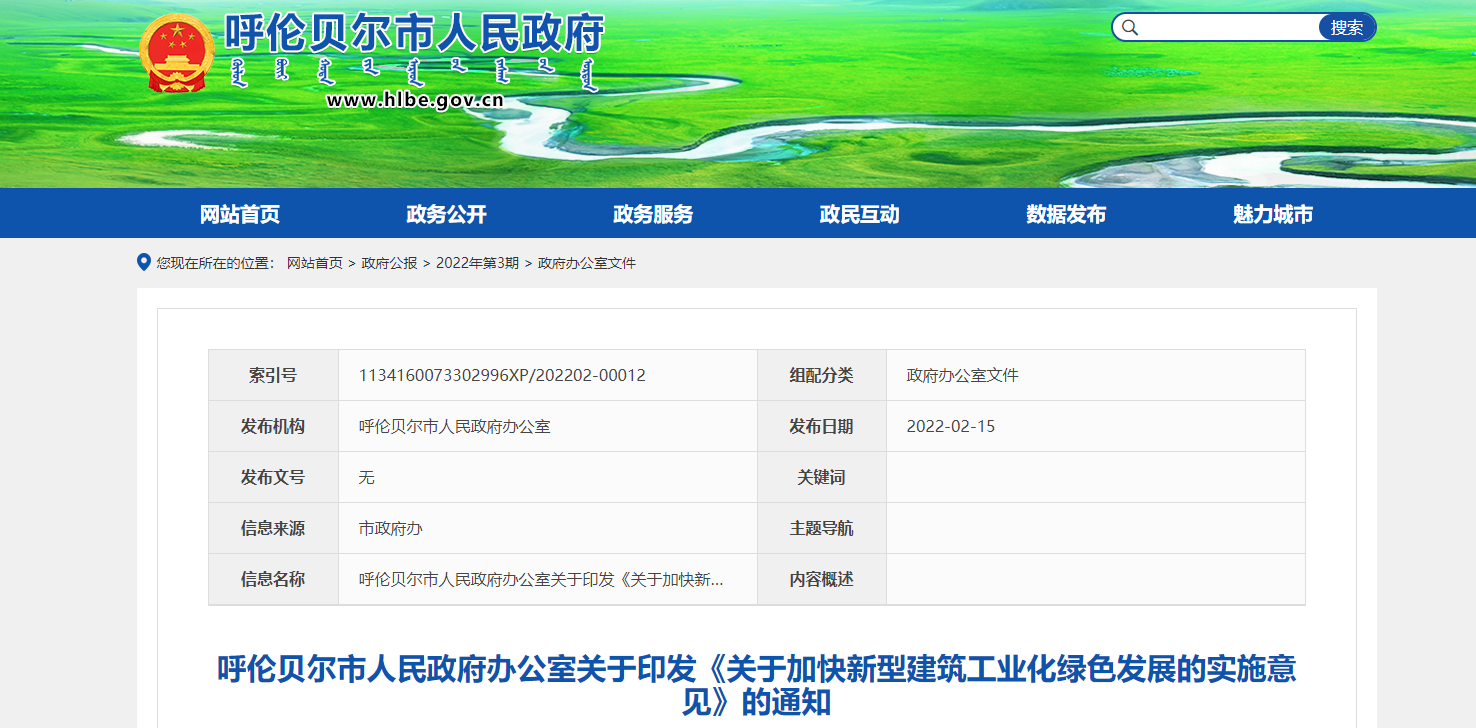1476x728 pixels.
Task: Select 魅力城市 in the navigation bar
Action: pyautogui.click(x=1273, y=214)
